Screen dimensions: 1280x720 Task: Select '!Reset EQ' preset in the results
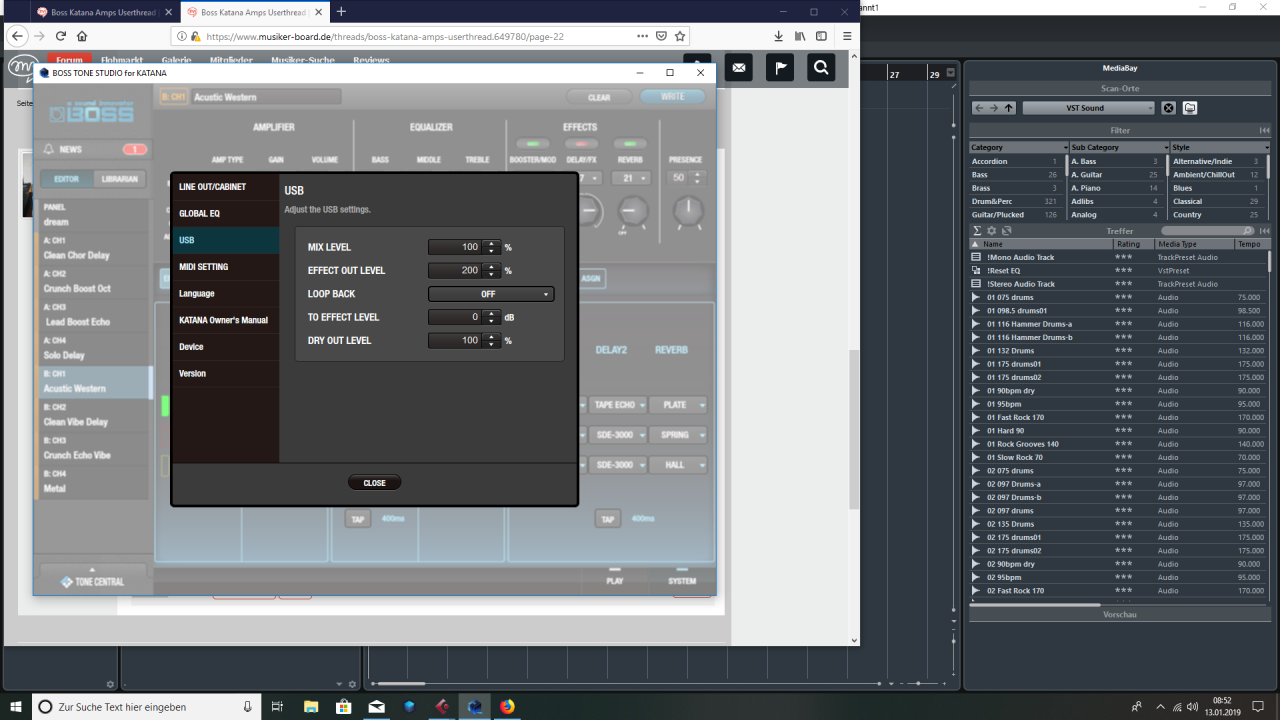click(1118, 270)
